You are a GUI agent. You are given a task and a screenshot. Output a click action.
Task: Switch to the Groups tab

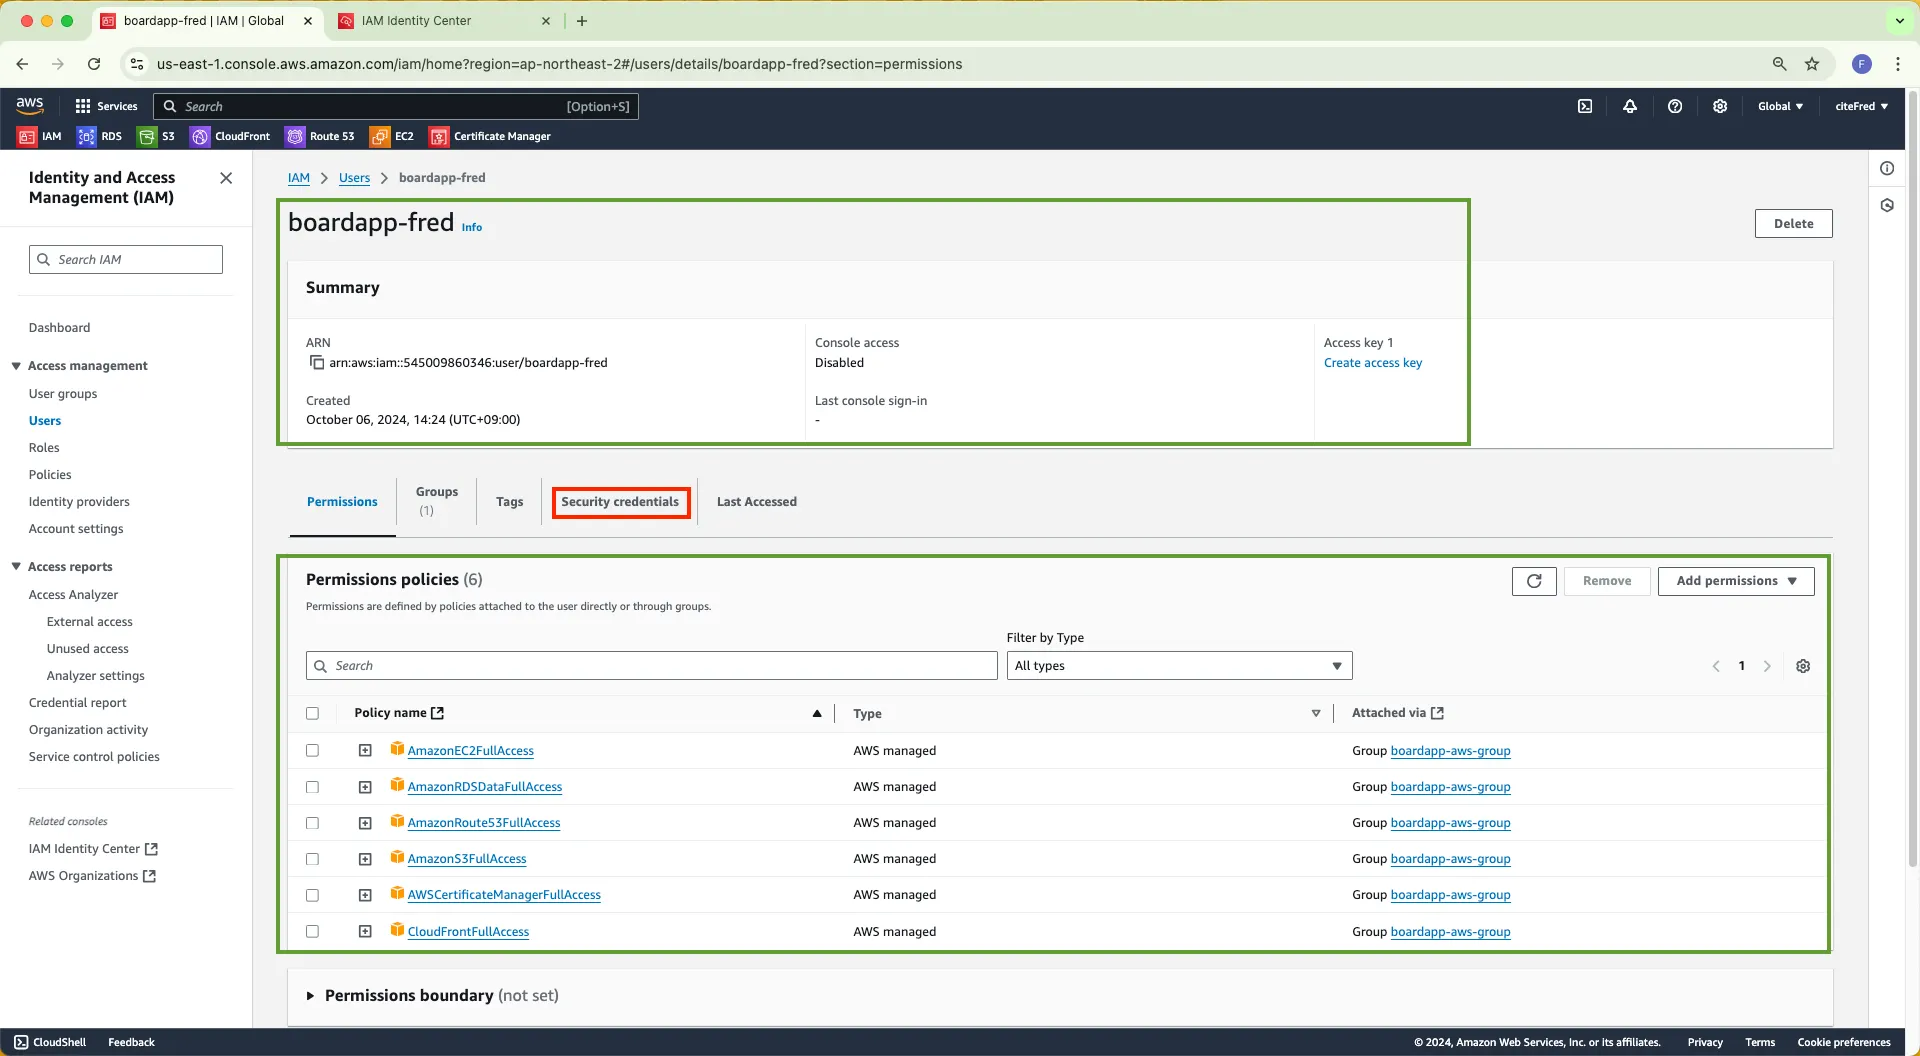click(x=437, y=501)
